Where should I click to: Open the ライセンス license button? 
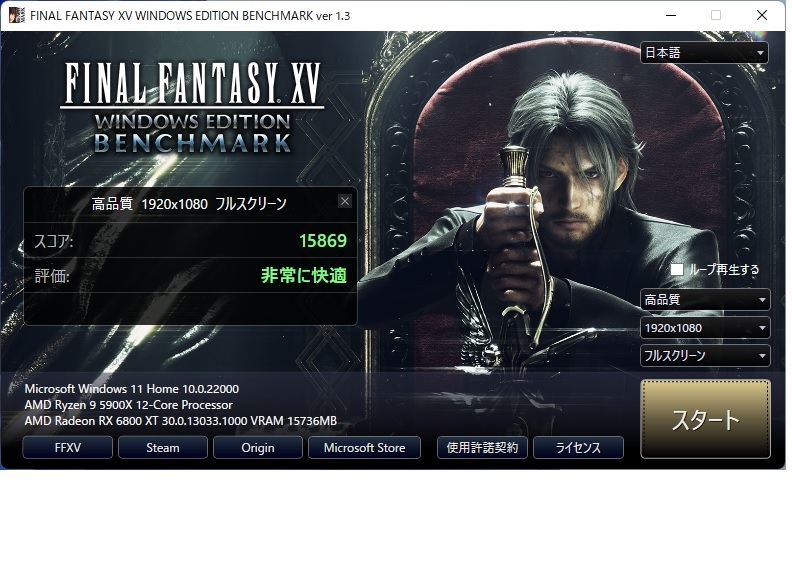578,448
